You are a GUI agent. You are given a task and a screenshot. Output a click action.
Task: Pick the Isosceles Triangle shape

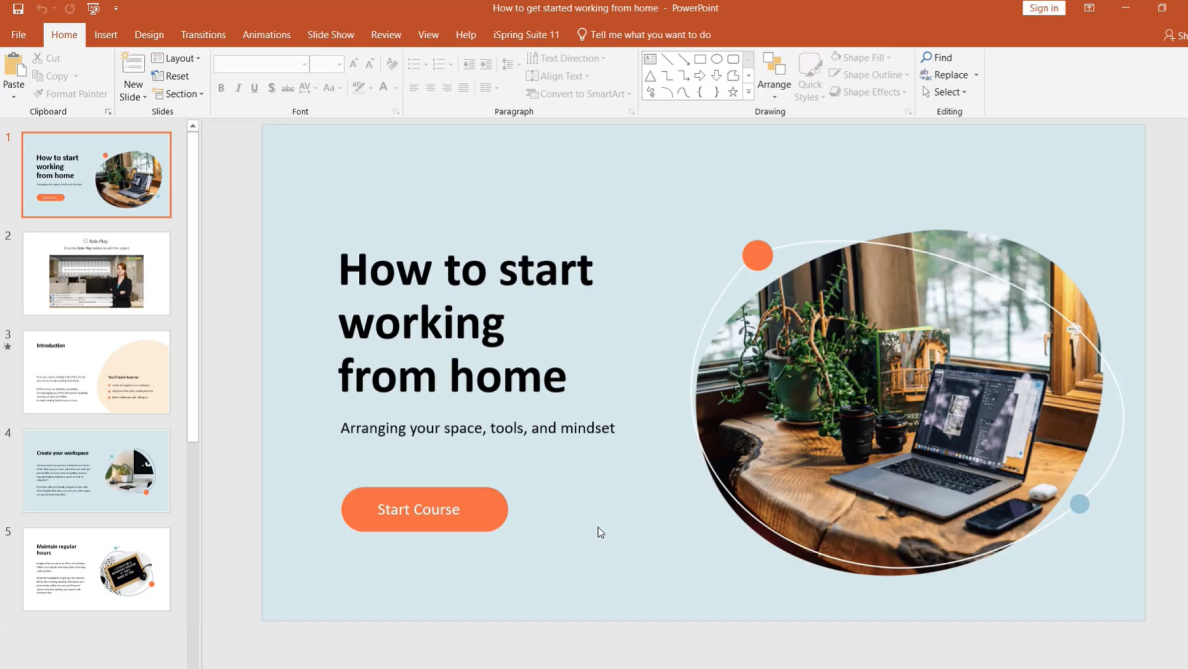pyautogui.click(x=650, y=76)
